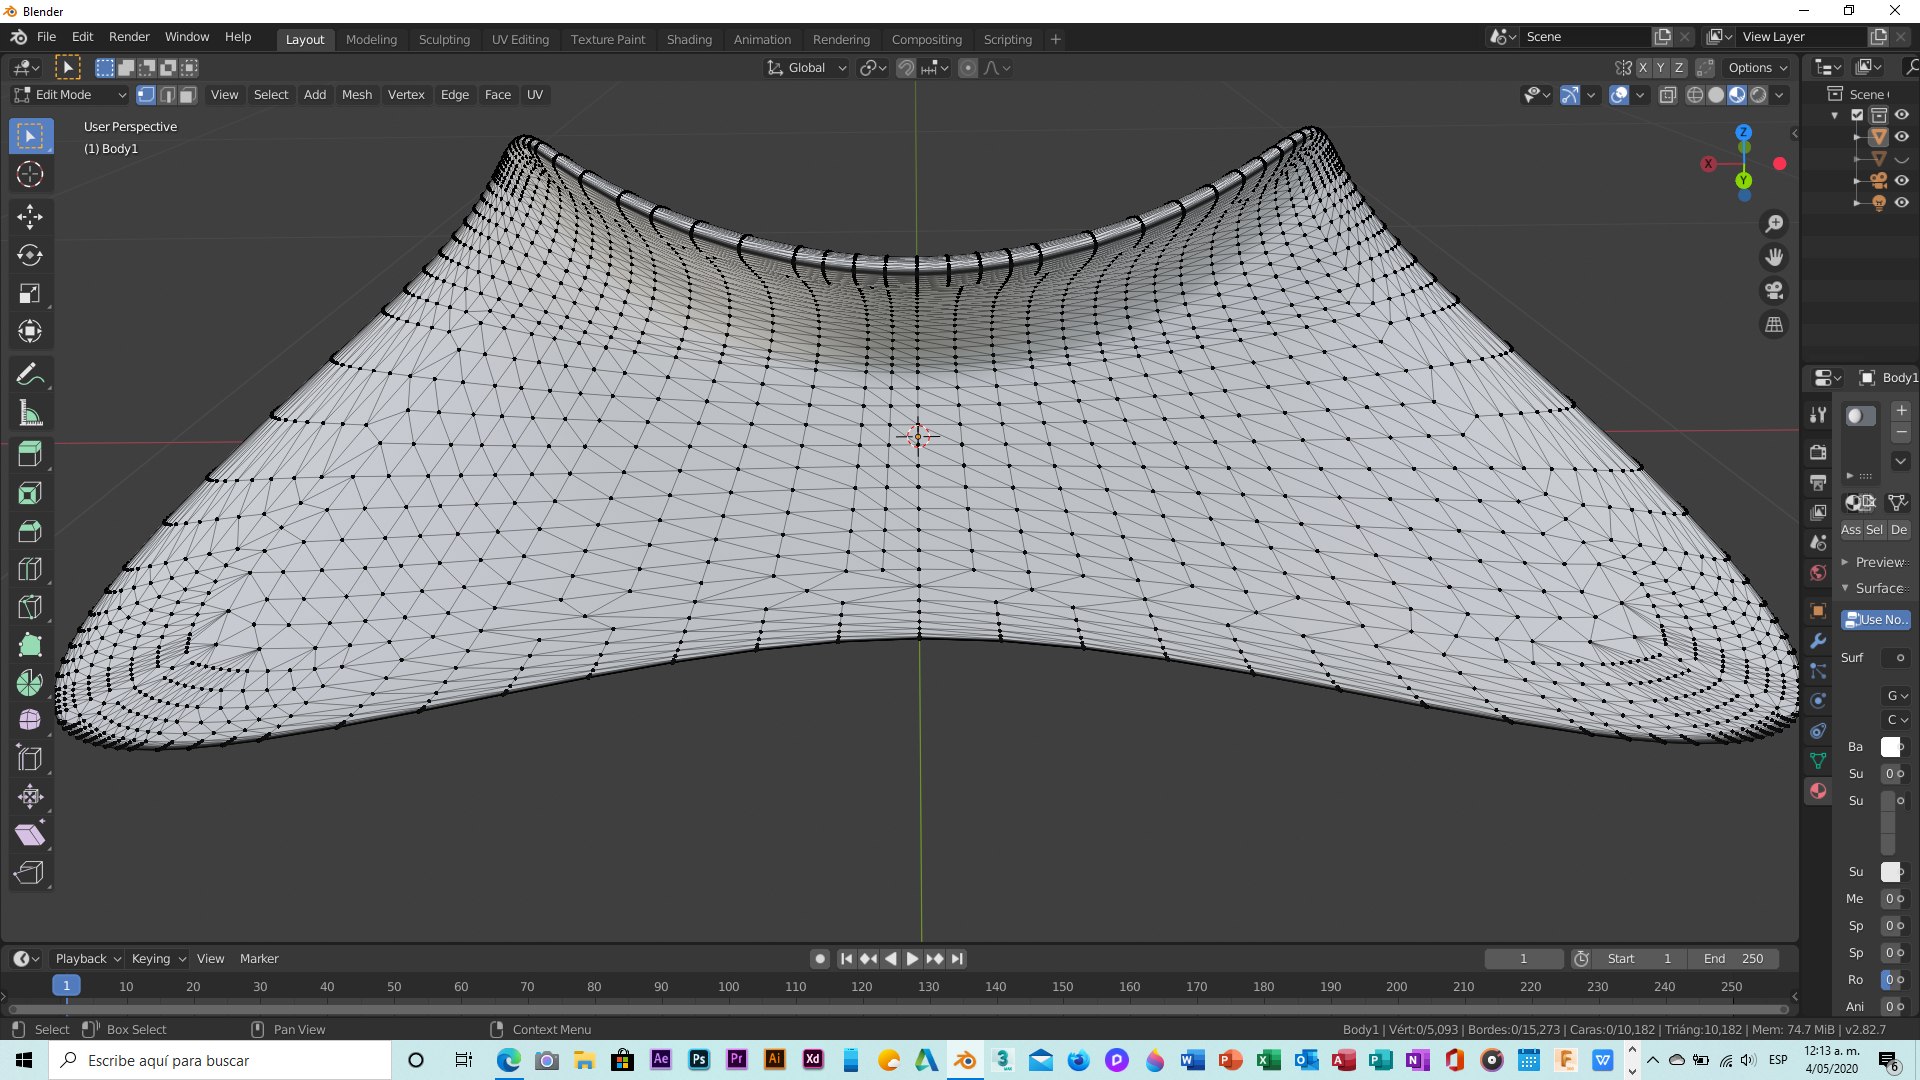Image resolution: width=1920 pixels, height=1080 pixels.
Task: Open the Modeling workspace tab
Action: [x=371, y=39]
